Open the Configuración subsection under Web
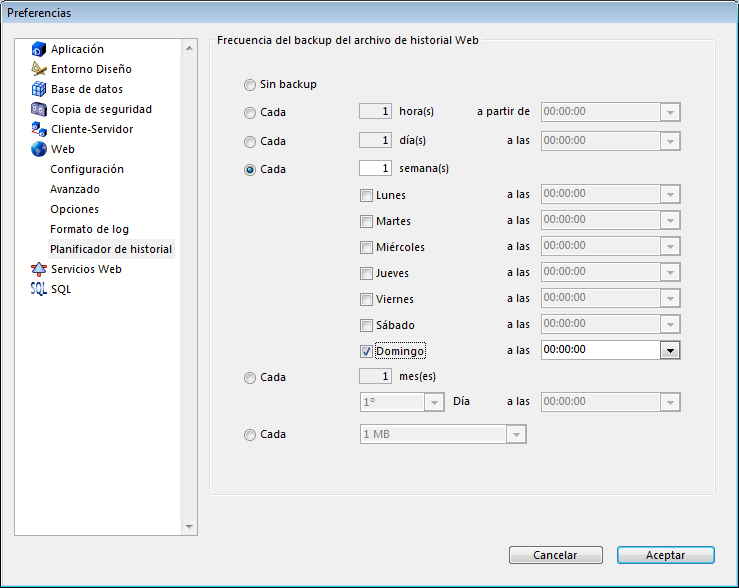Screen dimensions: 739x588 [87, 169]
